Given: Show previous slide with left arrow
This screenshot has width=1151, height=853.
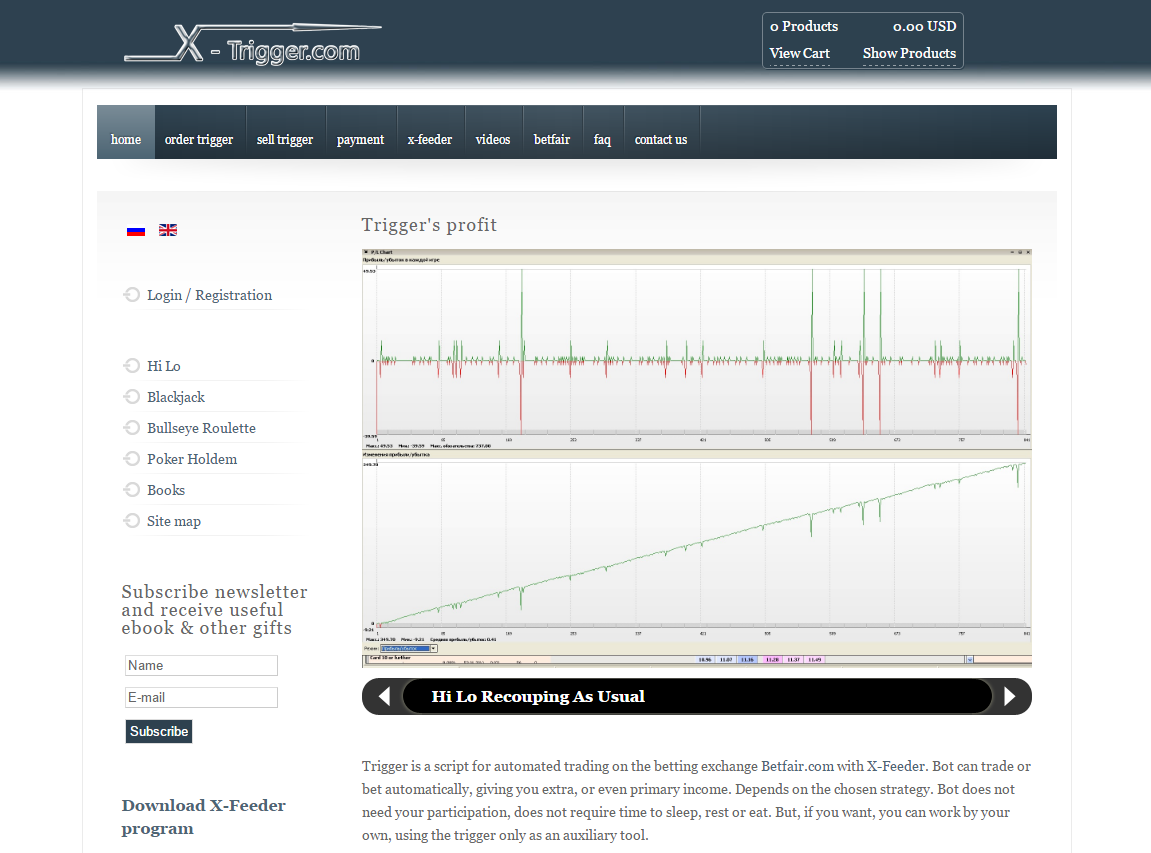Looking at the screenshot, I should (384, 696).
